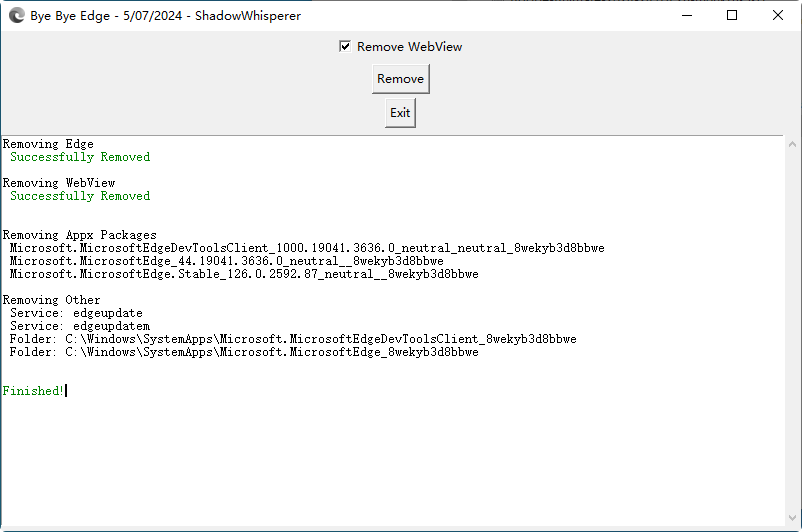Click the "Removing WebView" log line

pos(58,183)
